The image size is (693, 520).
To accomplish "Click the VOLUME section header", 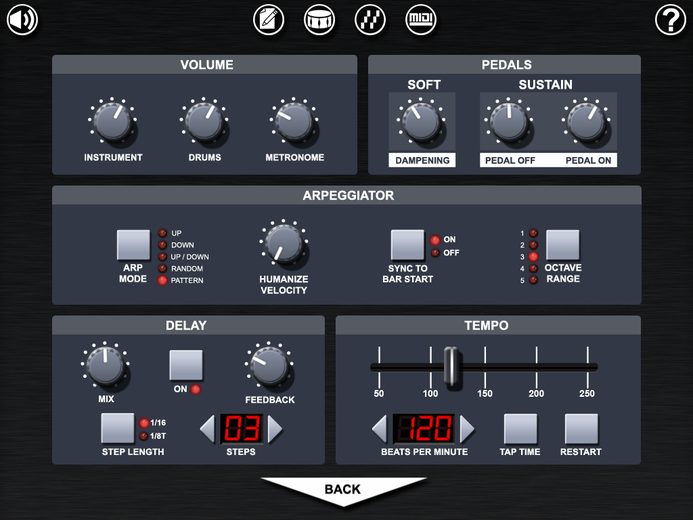I will tap(205, 65).
